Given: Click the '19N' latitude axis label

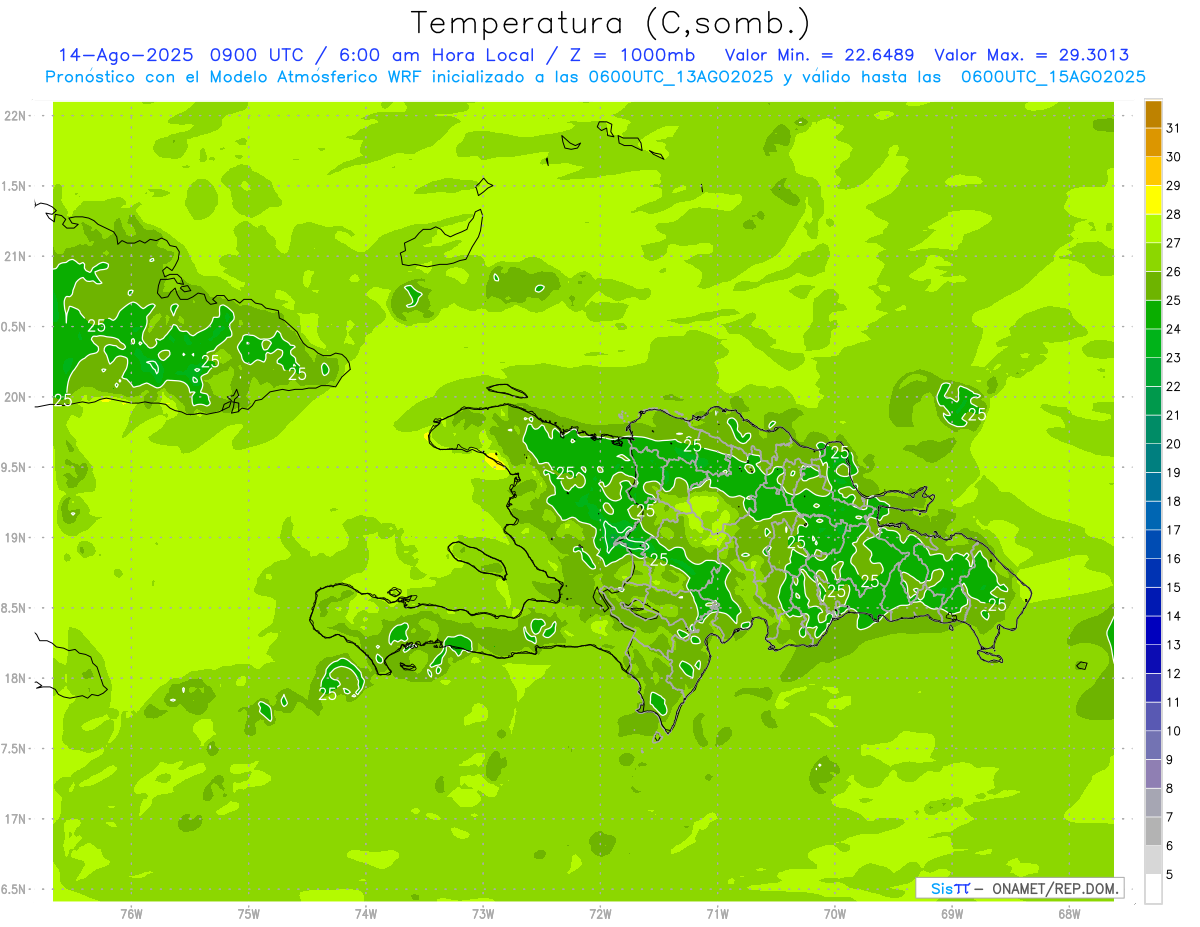Looking at the screenshot, I should point(15,538).
